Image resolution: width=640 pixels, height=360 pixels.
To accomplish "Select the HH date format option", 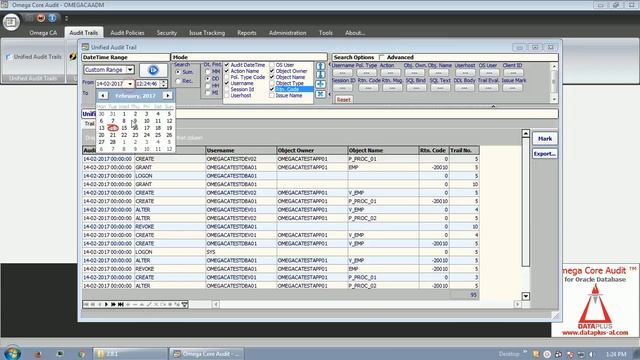I will tap(208, 86).
